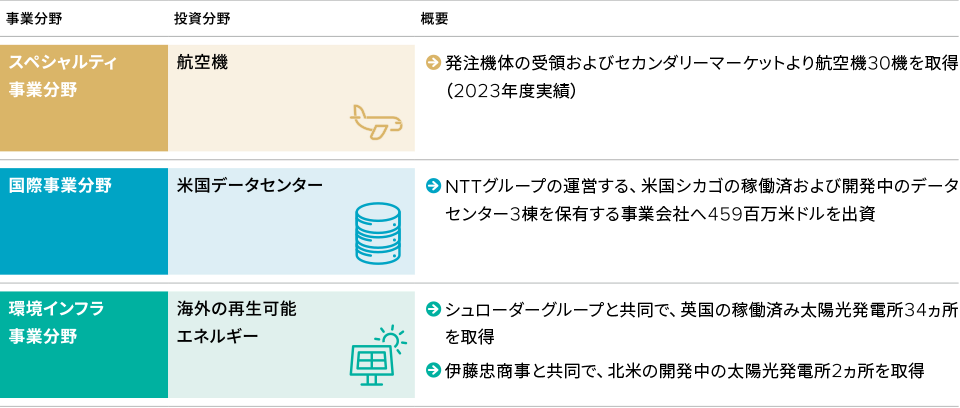The height and width of the screenshot is (408, 960).
Task: Click the green 環境インフラ事業分野 cell
Action: (x=84, y=344)
